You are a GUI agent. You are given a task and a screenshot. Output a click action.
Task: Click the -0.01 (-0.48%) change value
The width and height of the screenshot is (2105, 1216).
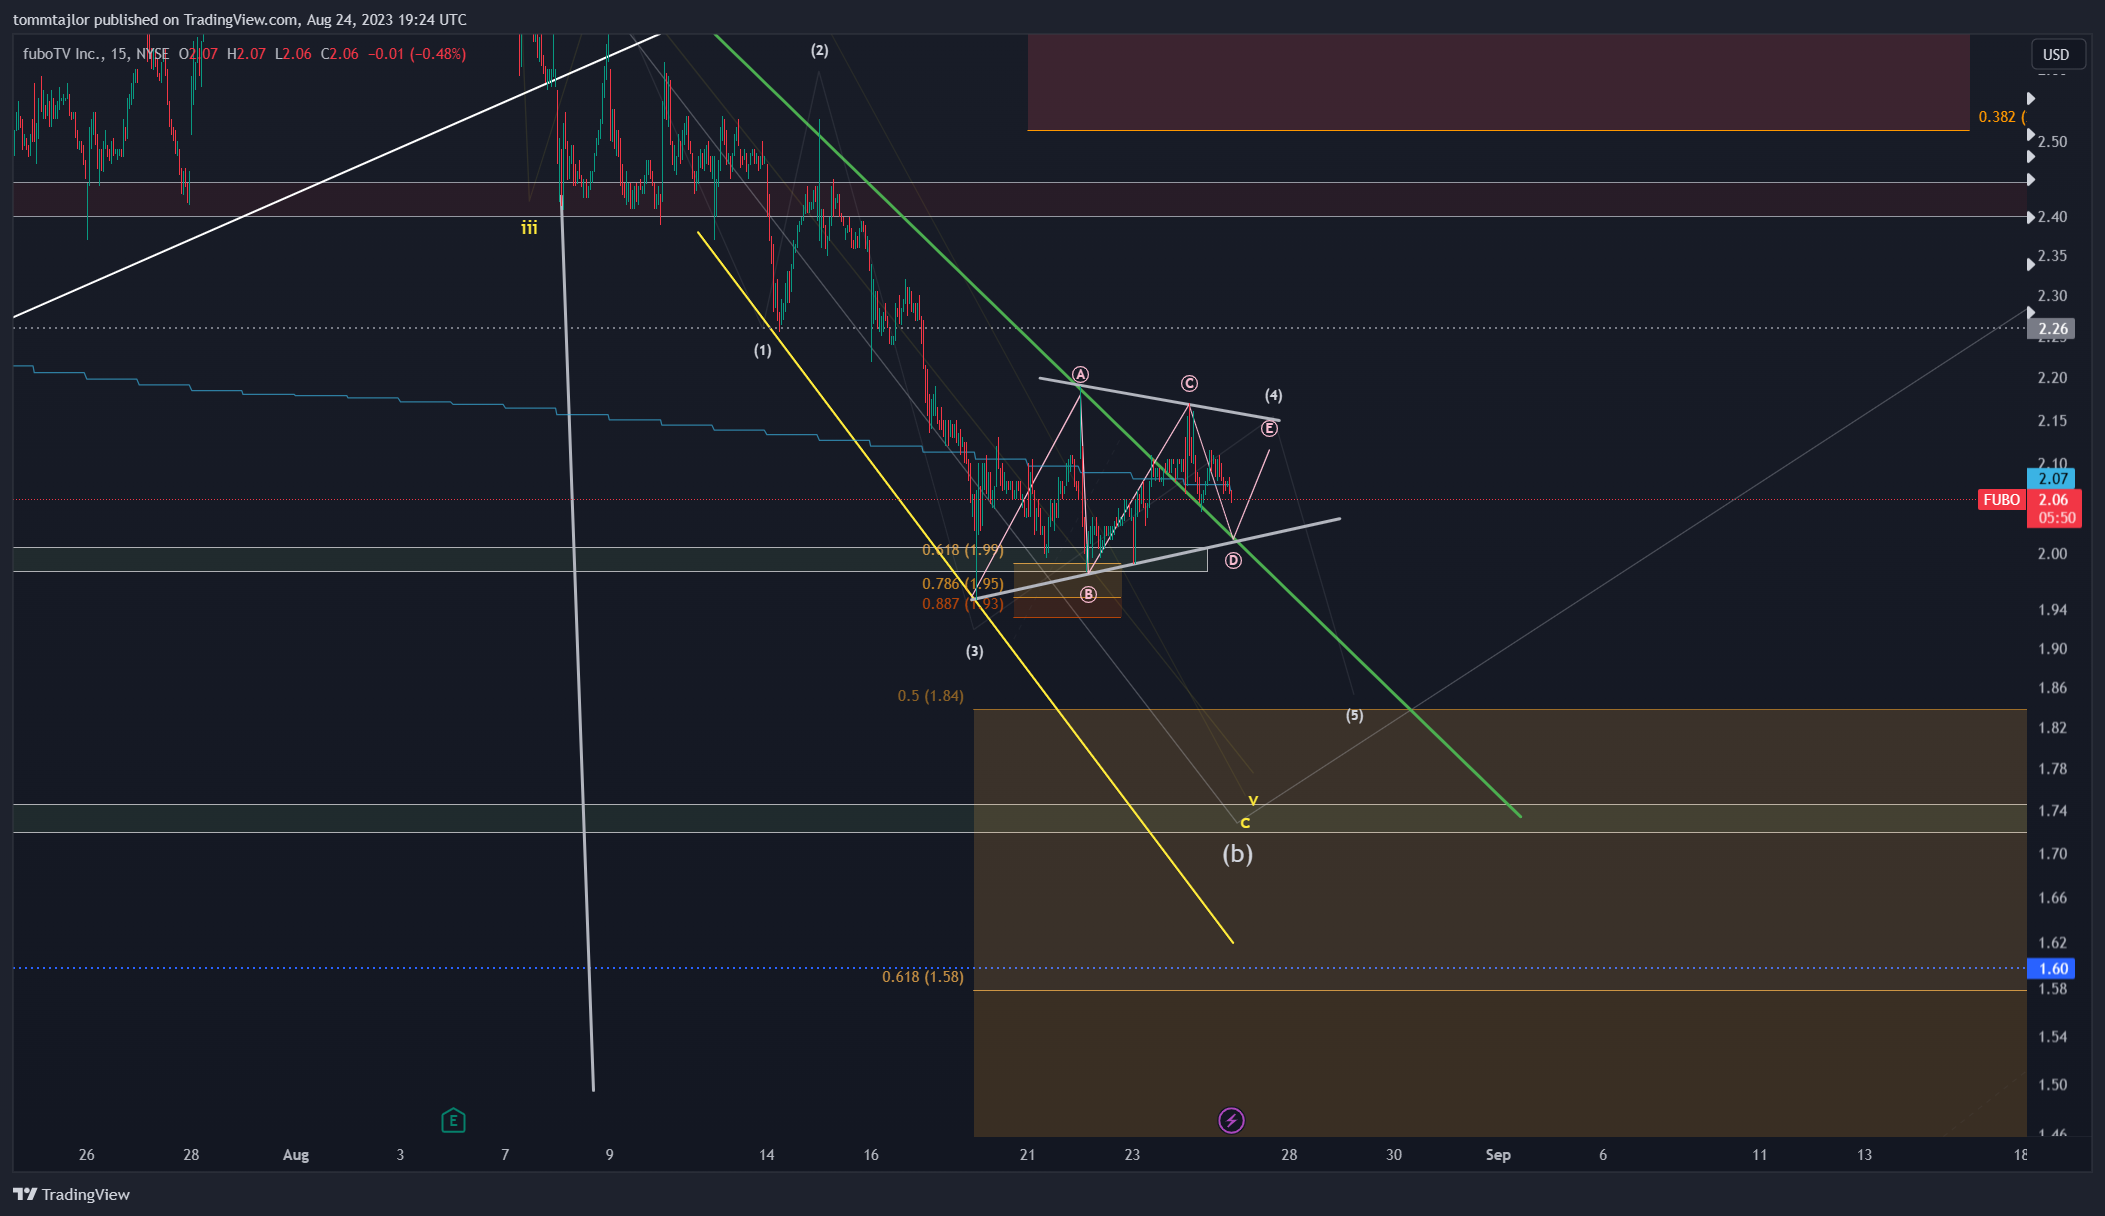tap(417, 54)
